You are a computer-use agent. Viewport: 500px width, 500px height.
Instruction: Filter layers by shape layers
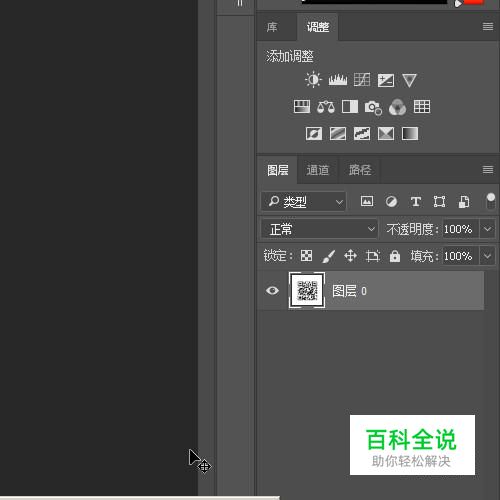439,201
